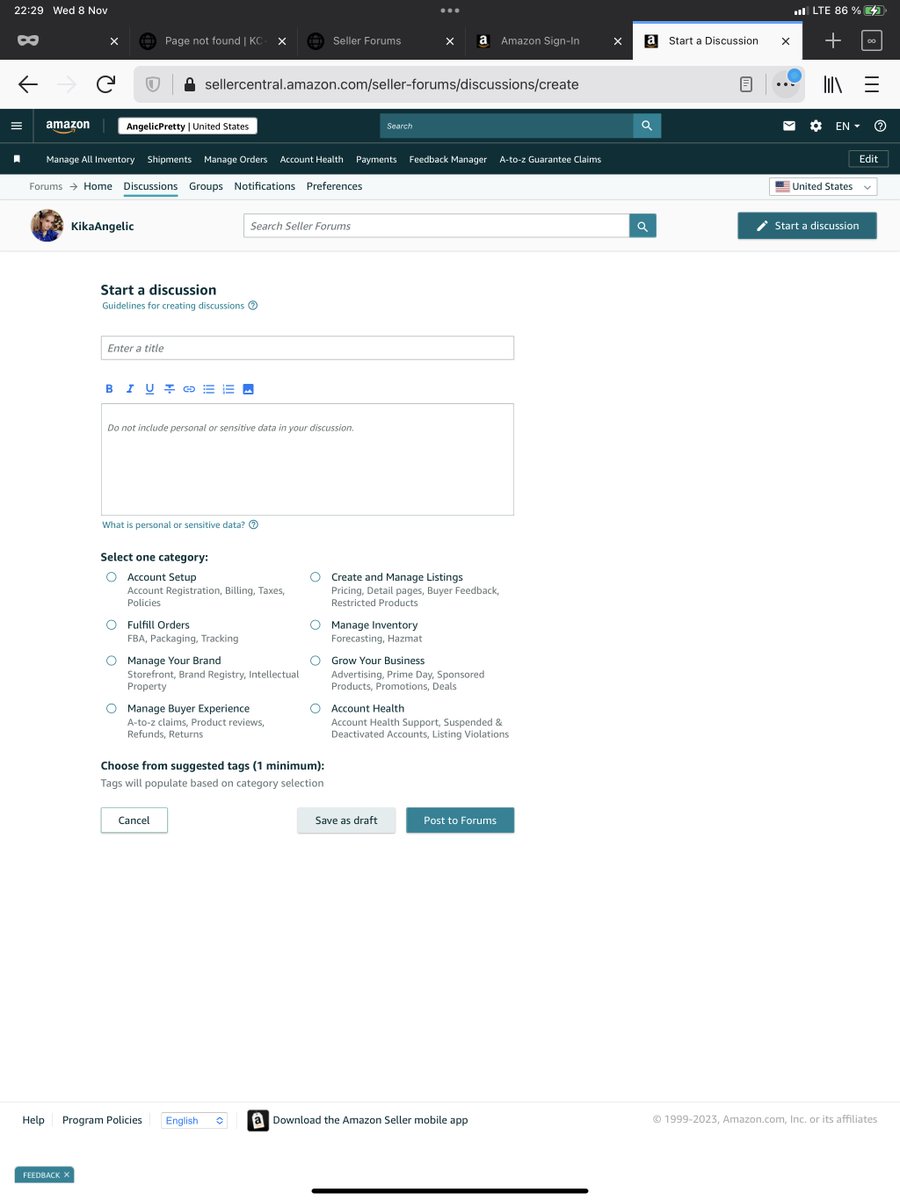Open Shipments in the navigation bar
The width and height of the screenshot is (900, 1200).
(x=169, y=160)
